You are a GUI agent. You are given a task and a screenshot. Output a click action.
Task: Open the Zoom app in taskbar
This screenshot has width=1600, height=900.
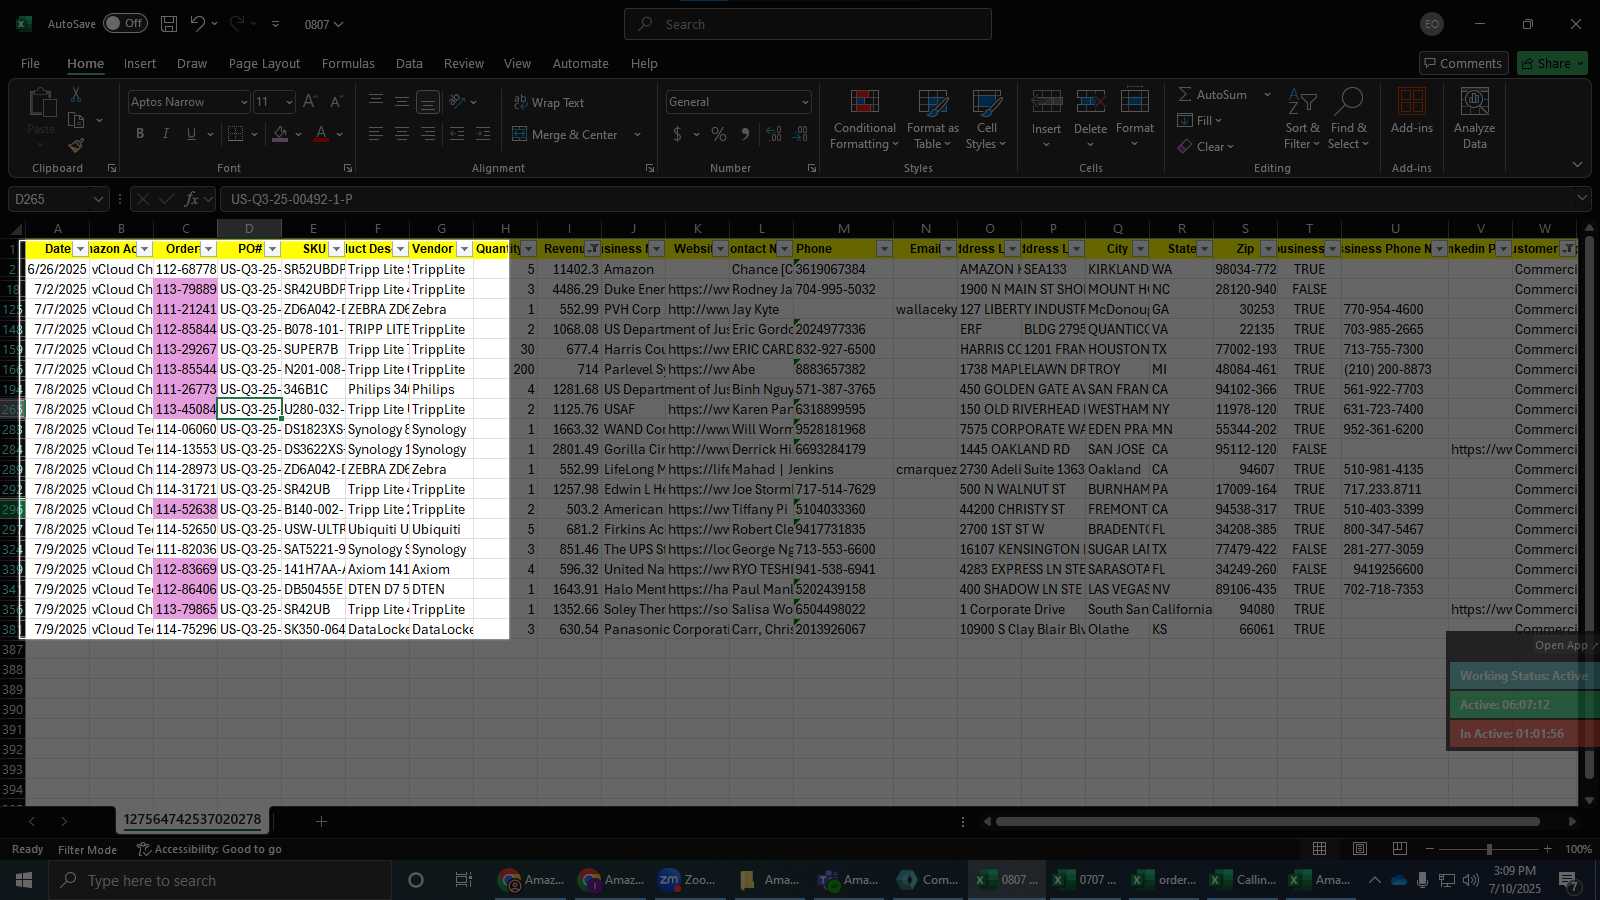(x=686, y=880)
